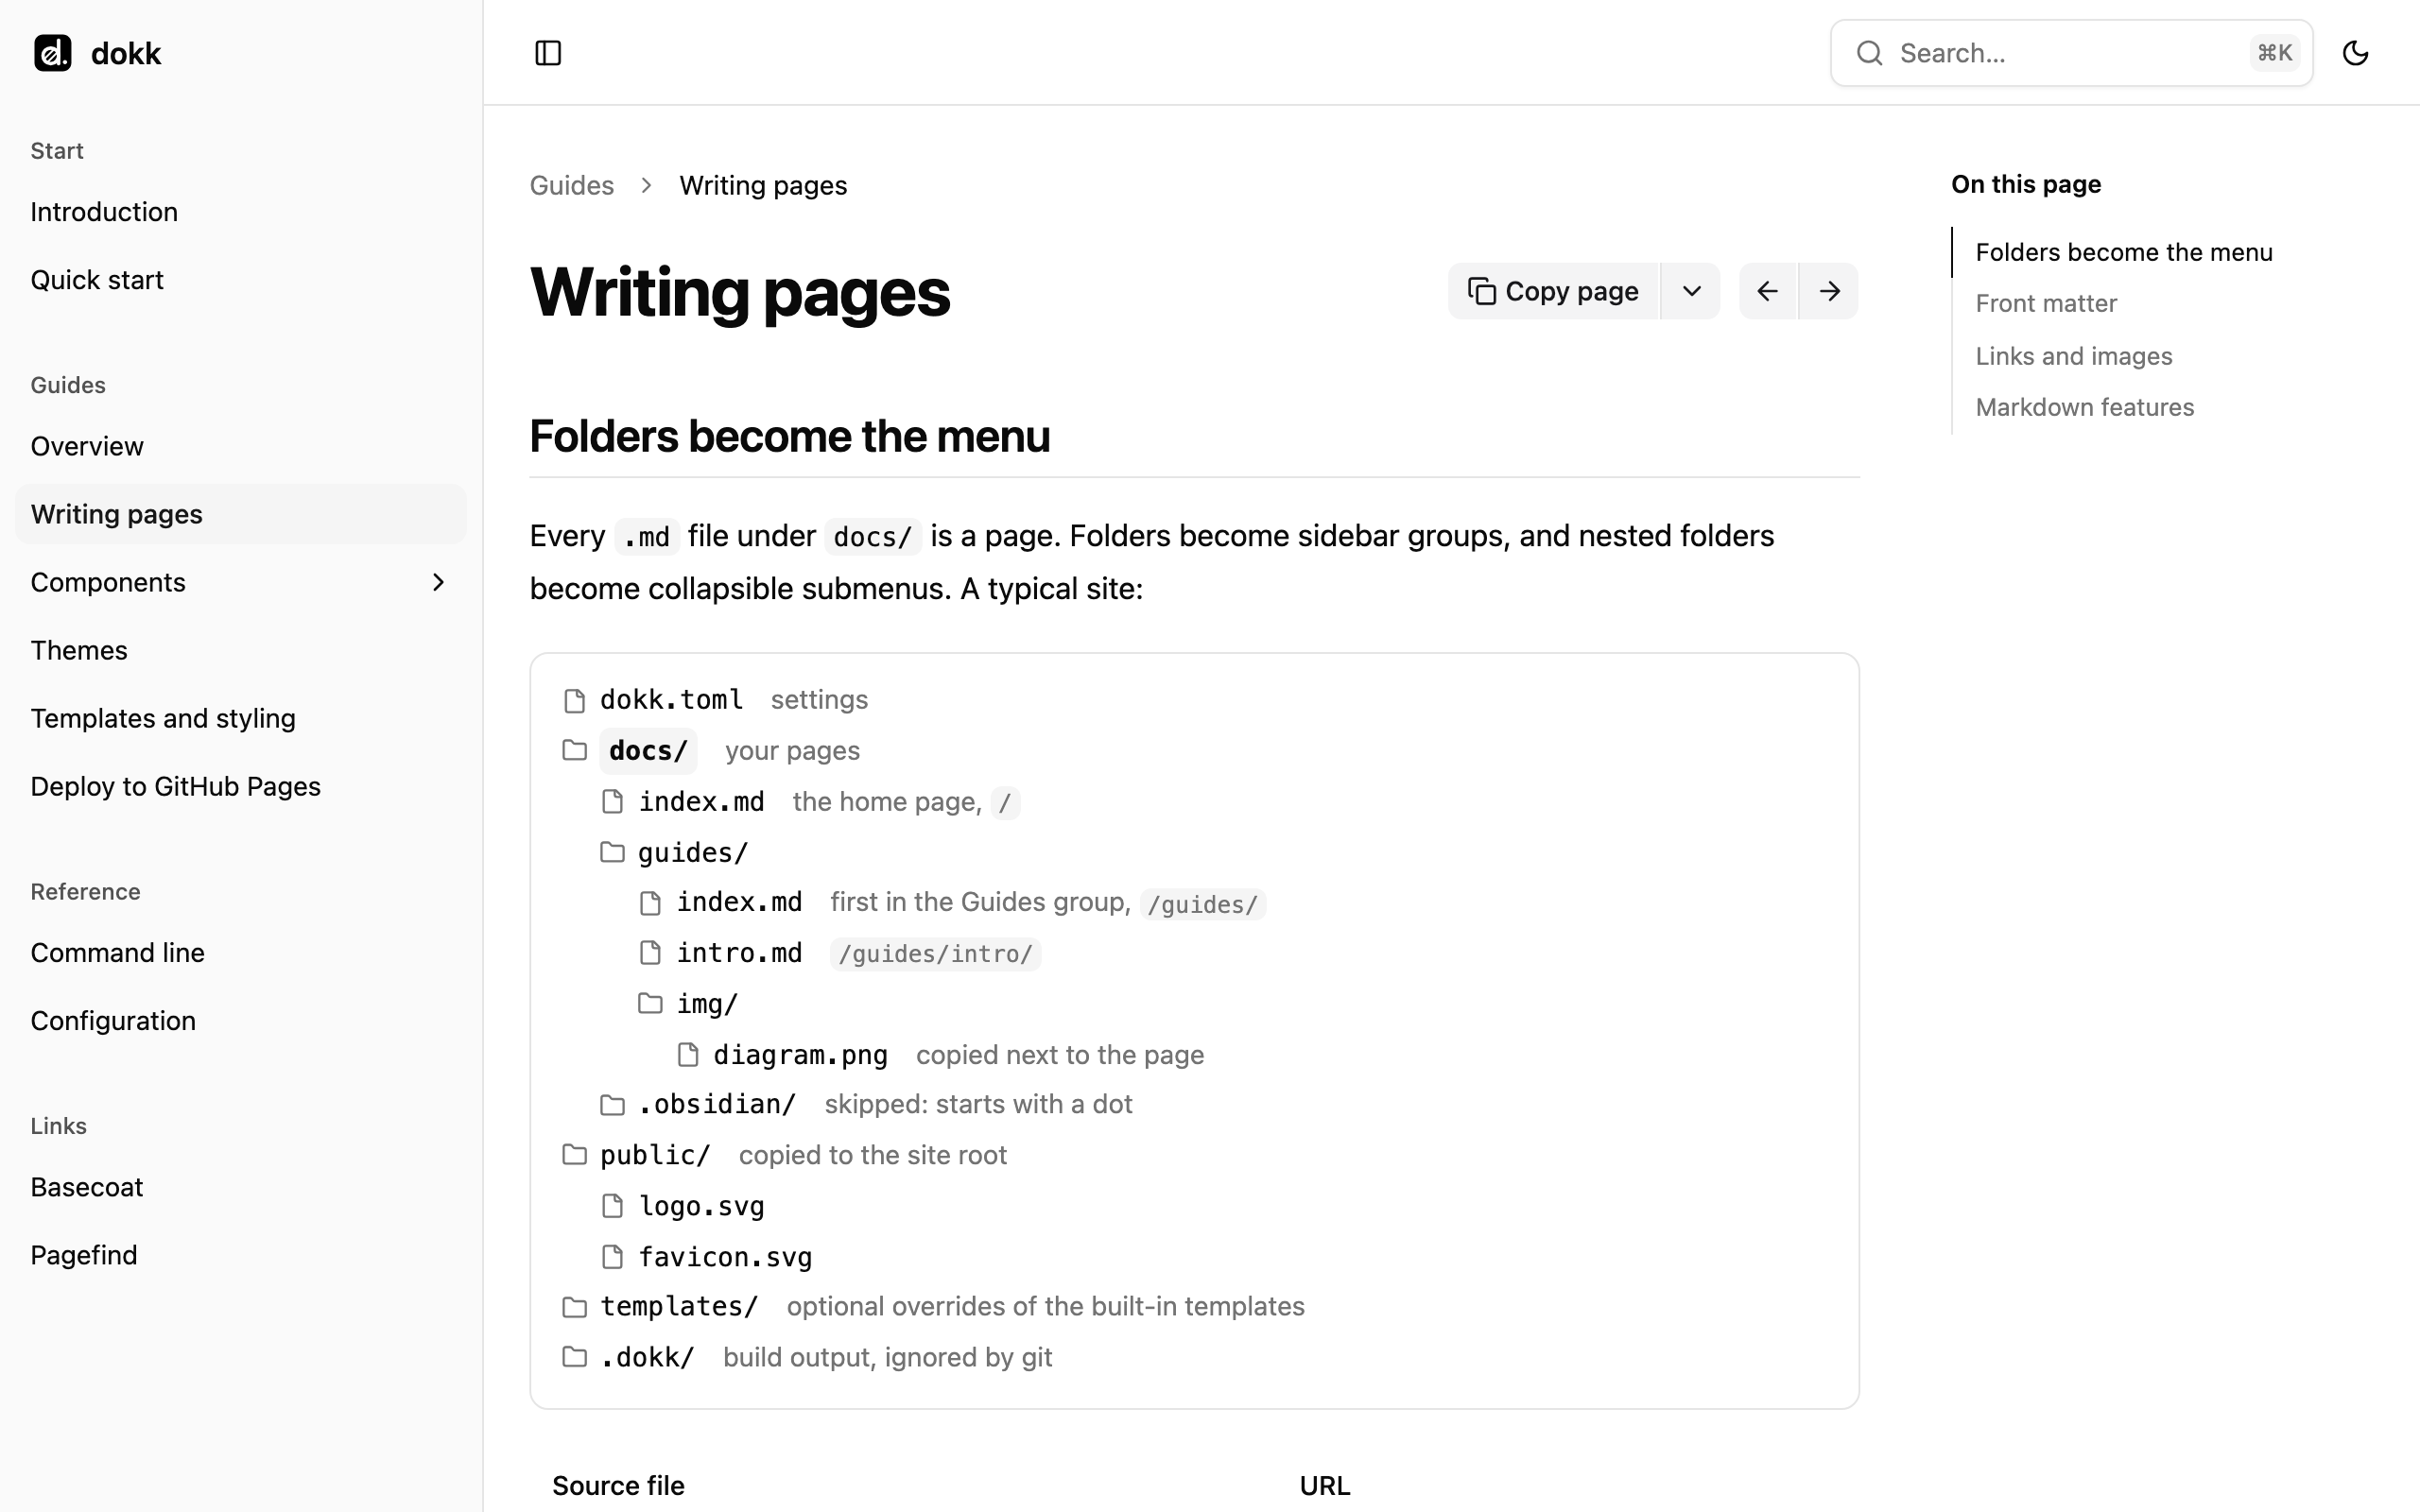
Task: Go to previous page with left arrow
Action: [1768, 291]
